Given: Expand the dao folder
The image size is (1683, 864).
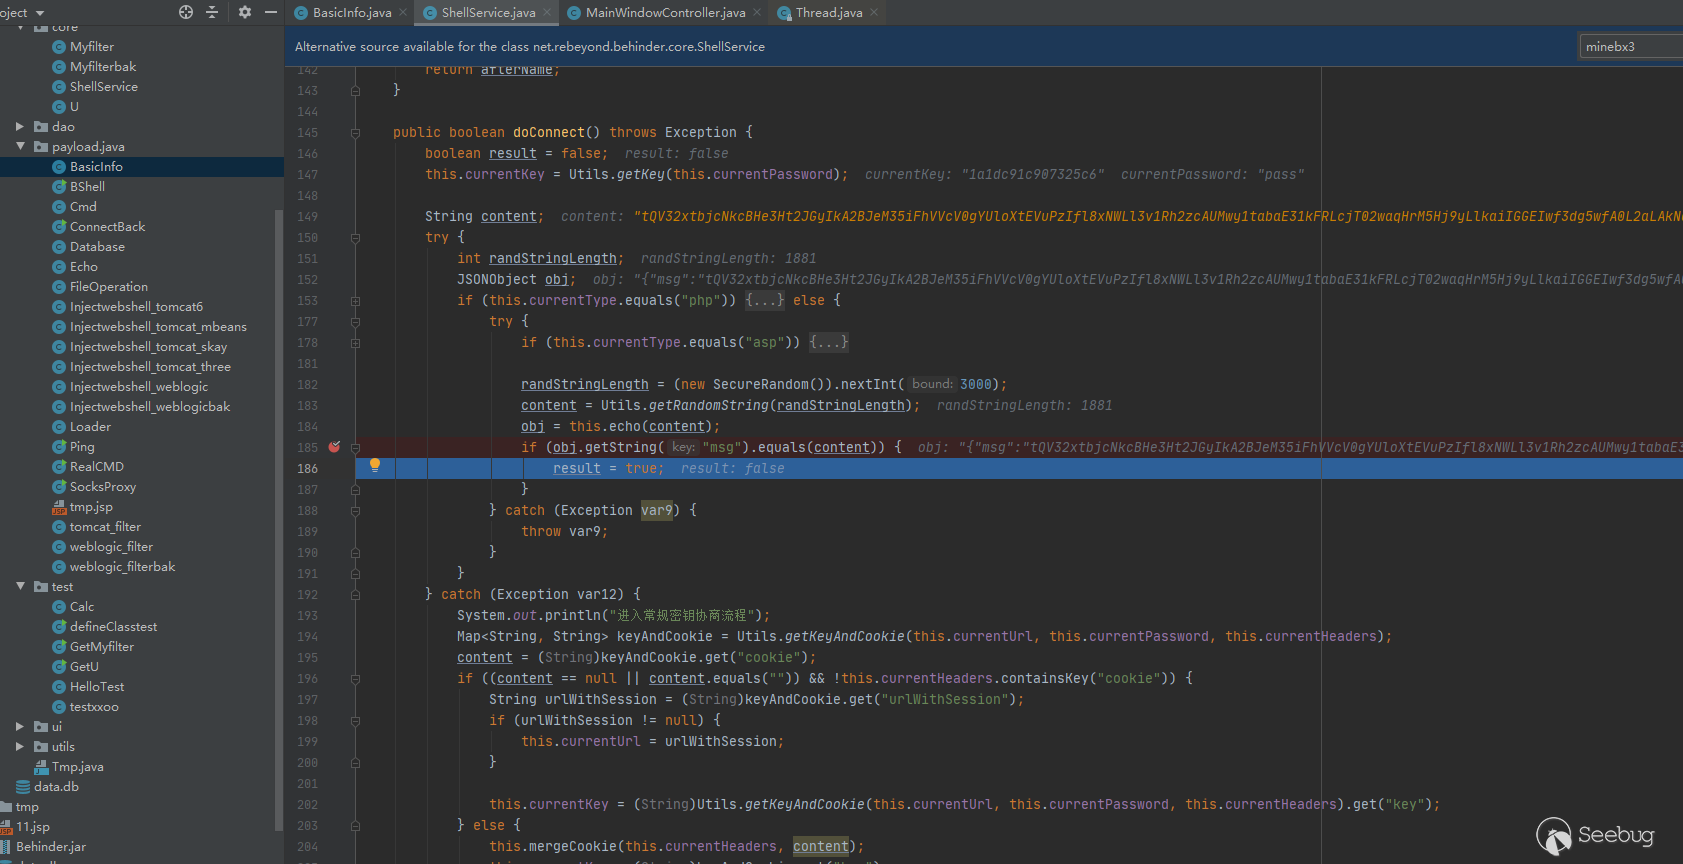Looking at the screenshot, I should click(20, 127).
